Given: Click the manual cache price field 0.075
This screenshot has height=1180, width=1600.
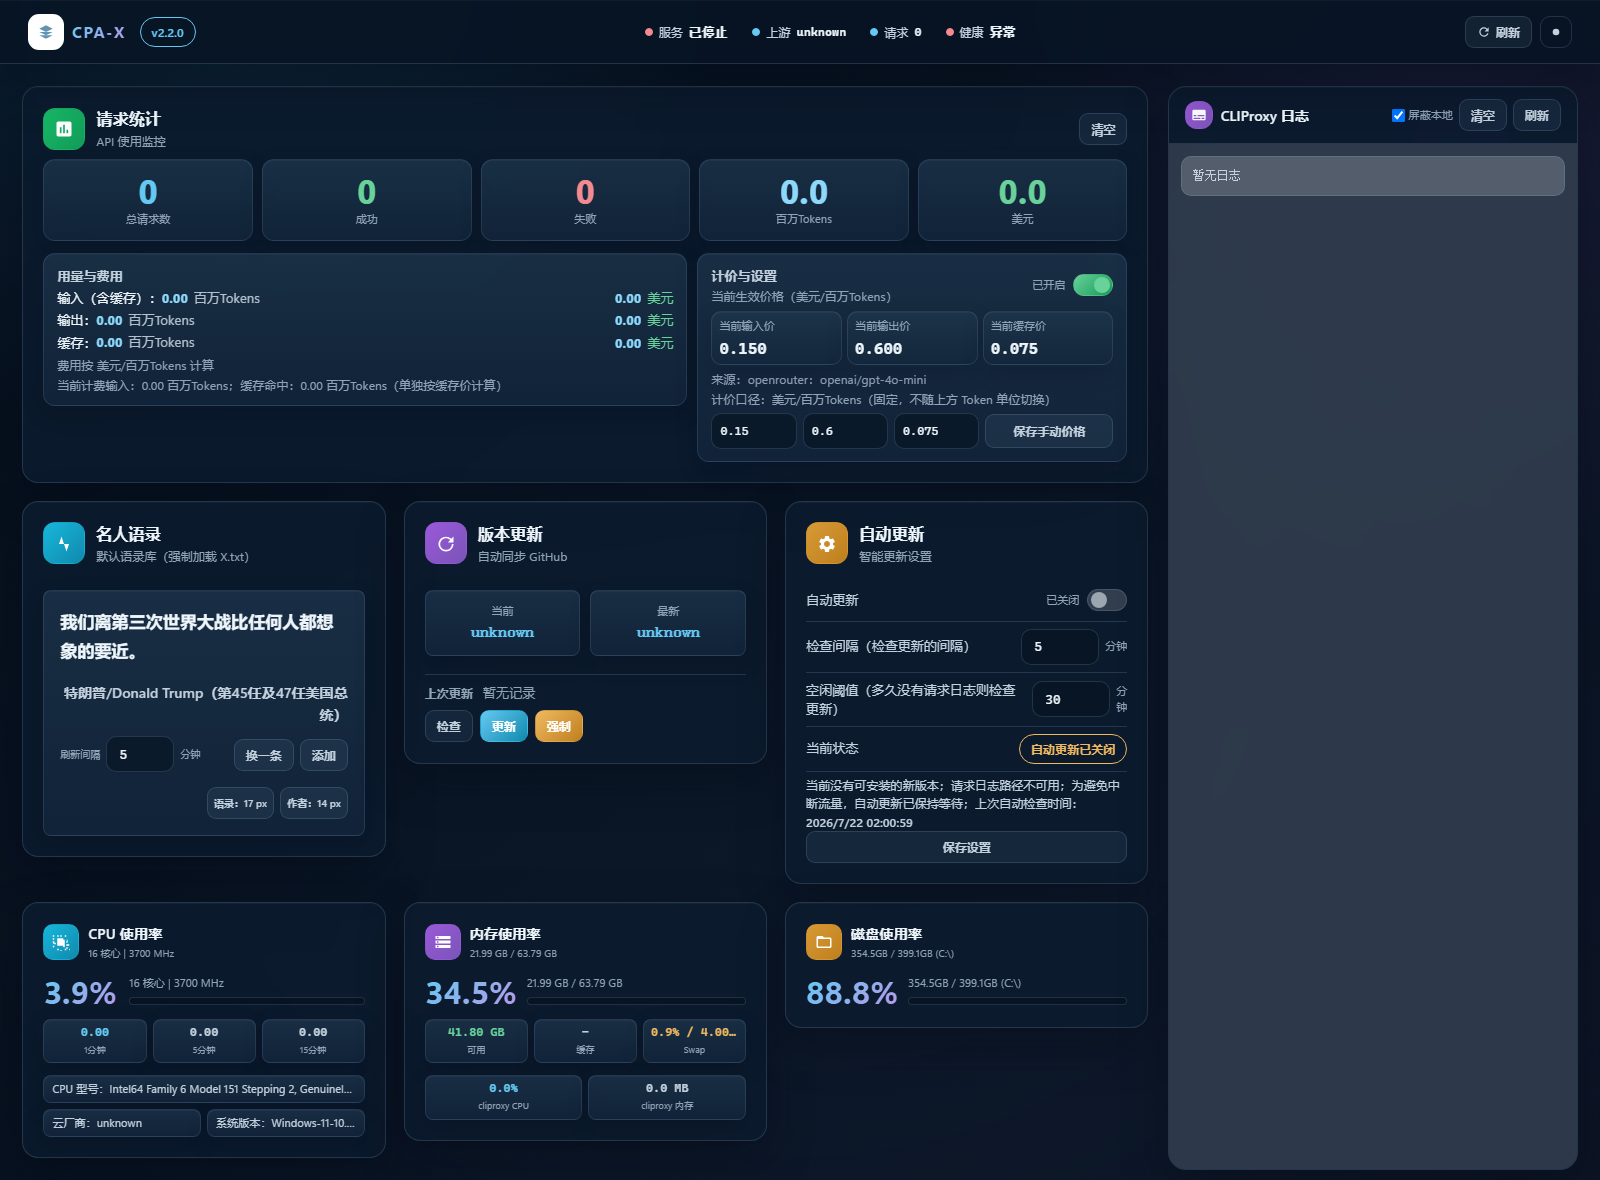Looking at the screenshot, I should (936, 431).
